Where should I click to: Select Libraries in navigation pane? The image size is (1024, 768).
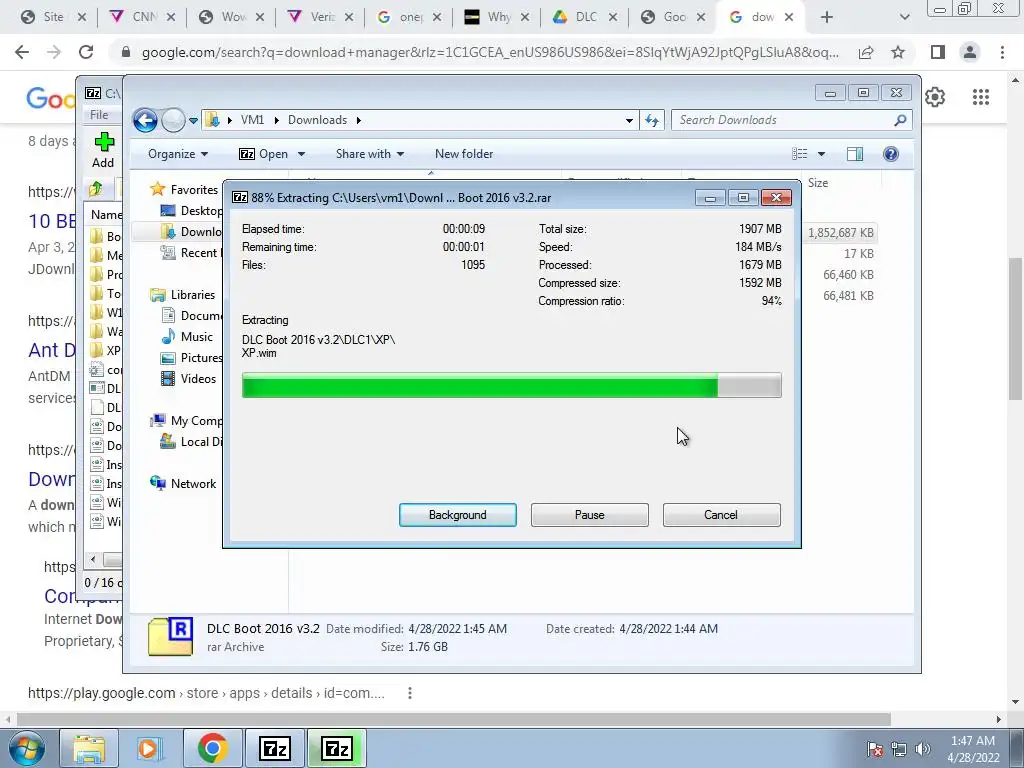[x=184, y=295]
